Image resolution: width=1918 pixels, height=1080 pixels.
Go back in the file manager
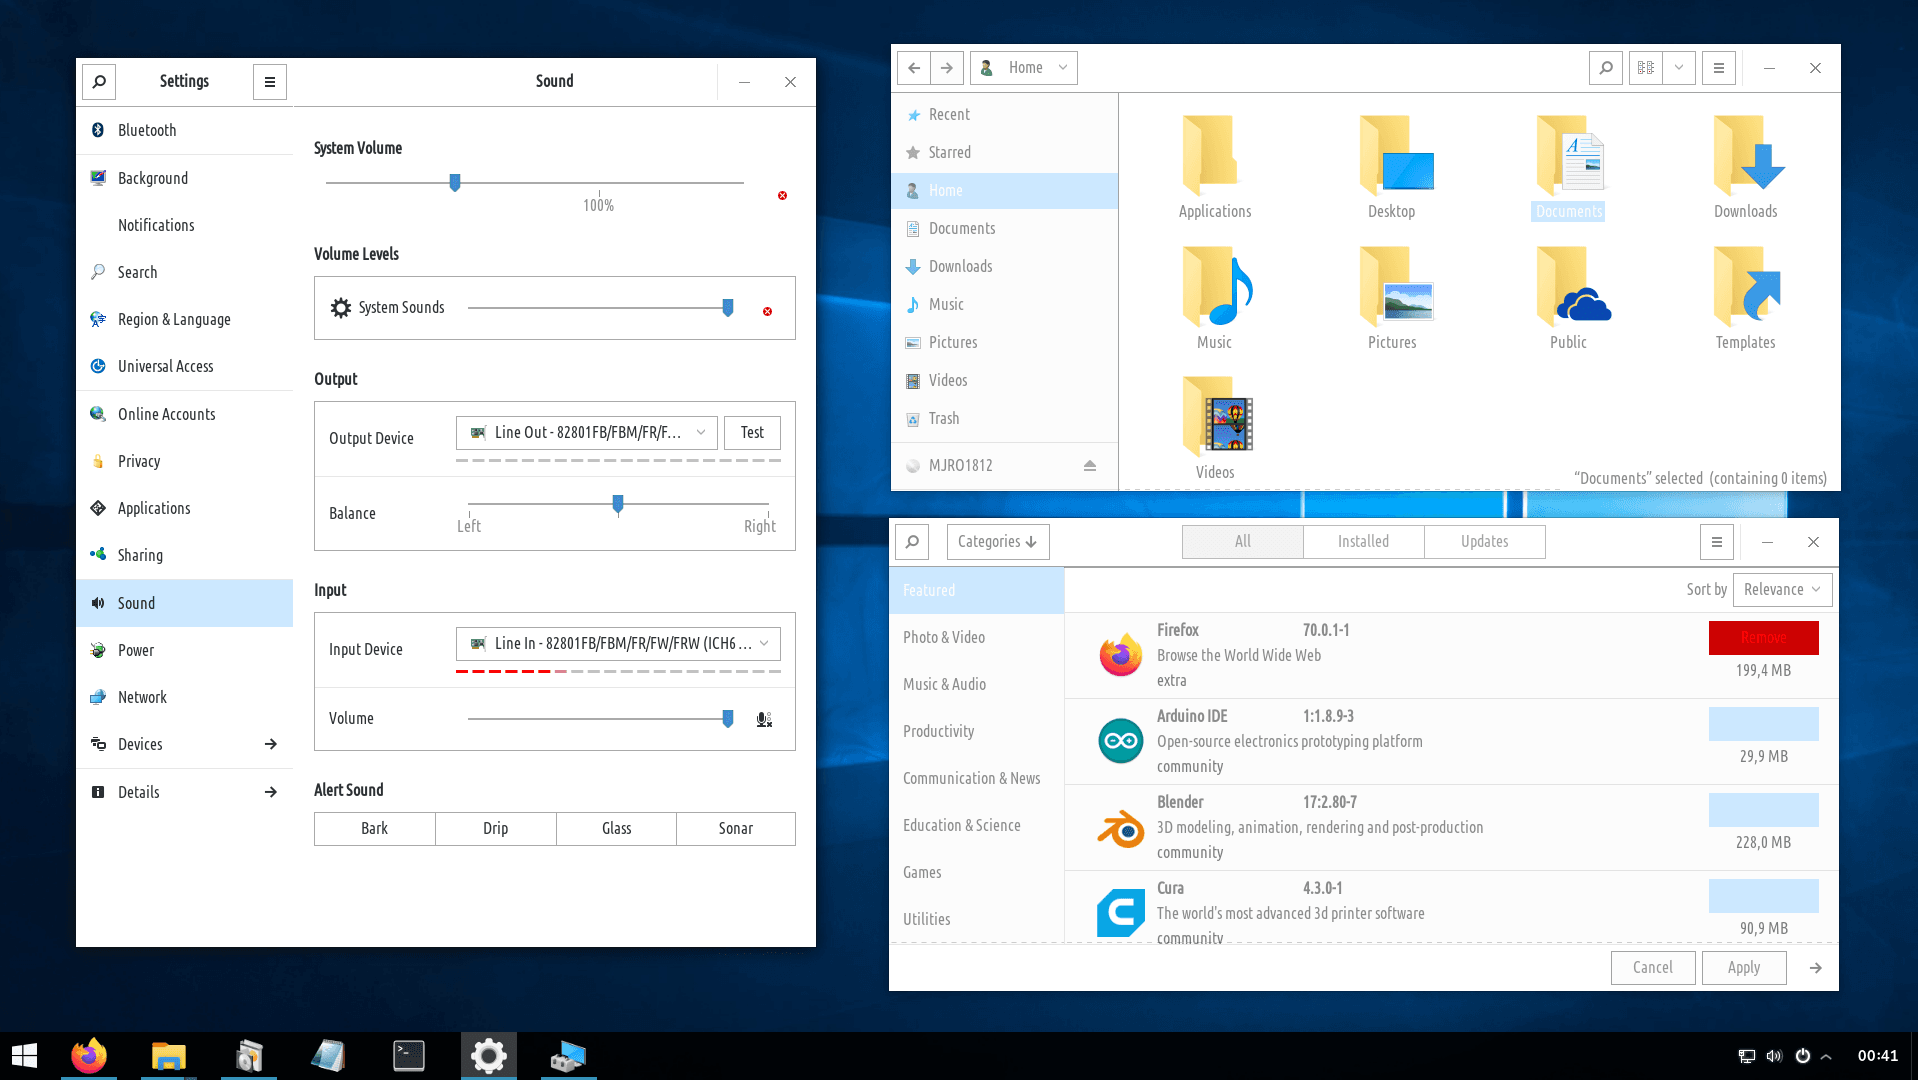click(913, 68)
